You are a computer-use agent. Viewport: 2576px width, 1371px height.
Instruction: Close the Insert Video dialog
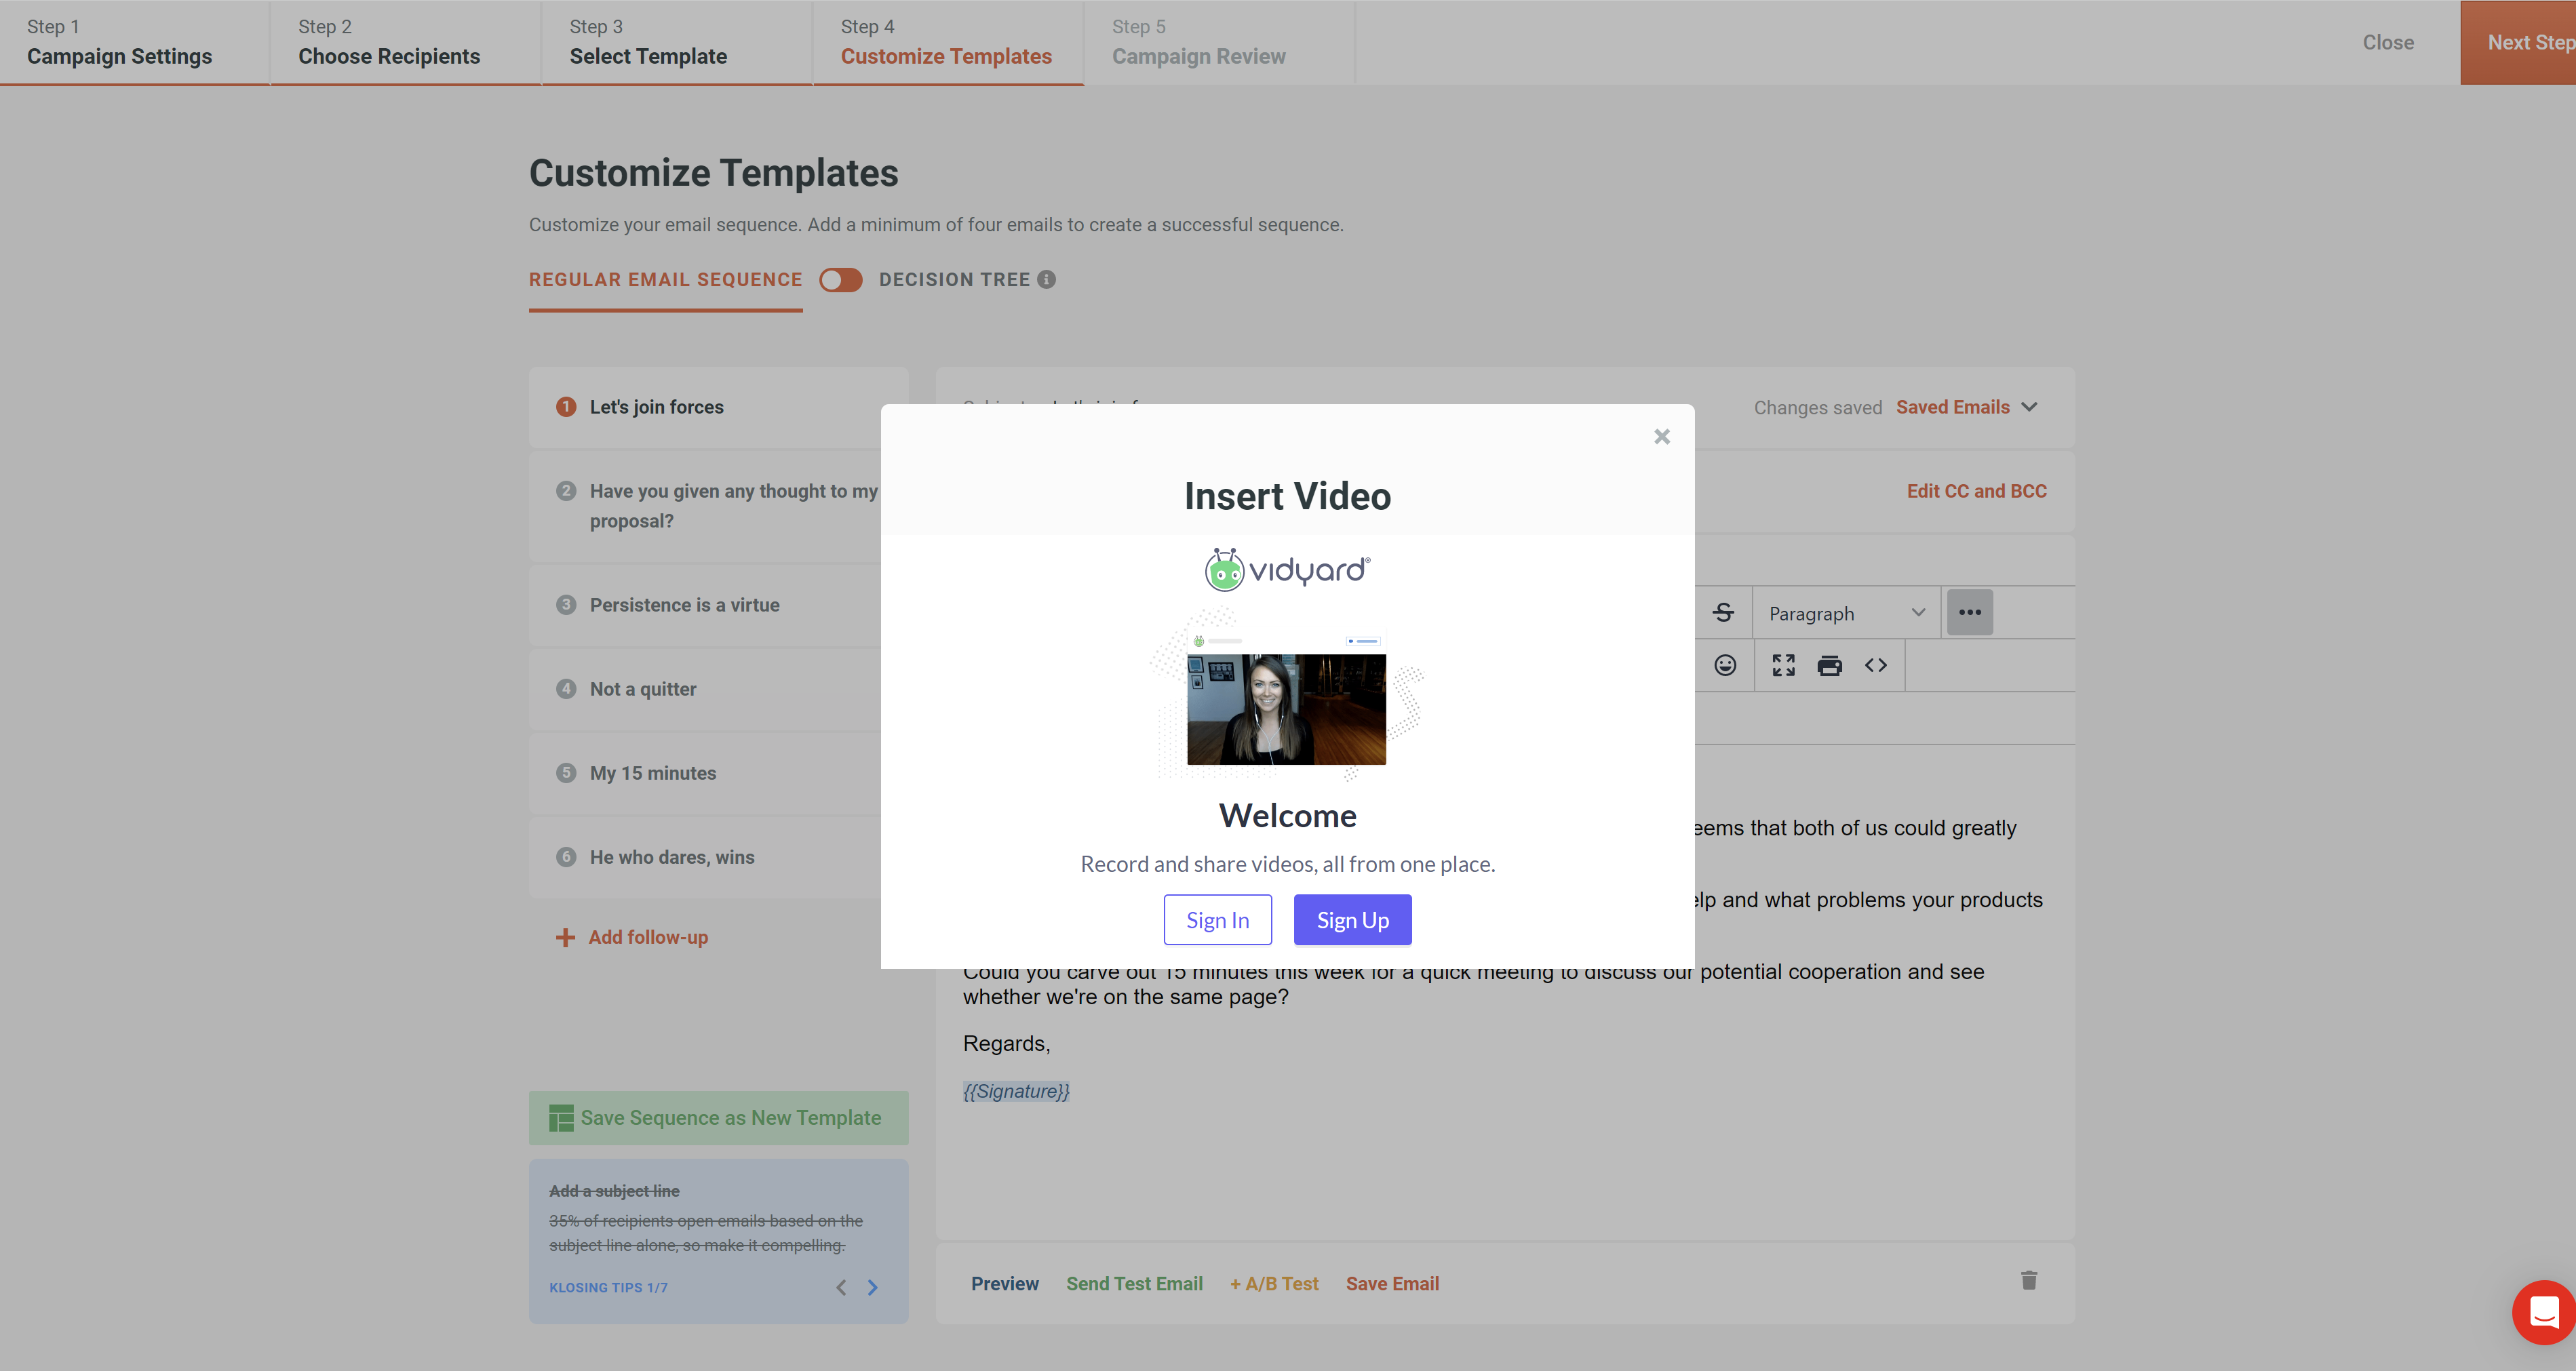point(1661,436)
